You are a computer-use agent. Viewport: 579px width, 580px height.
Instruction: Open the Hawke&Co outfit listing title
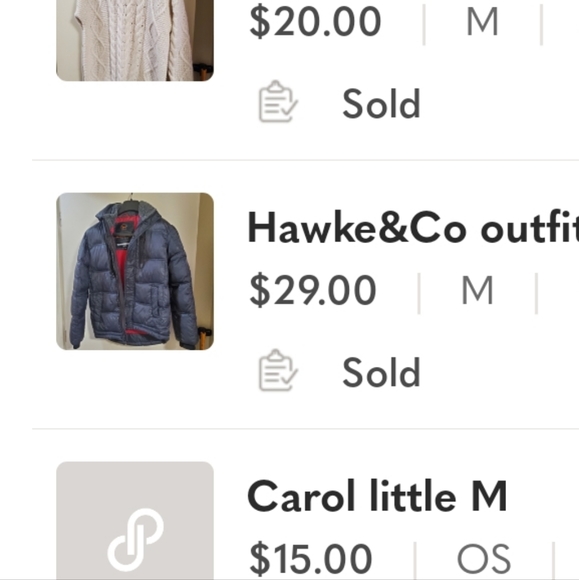tap(413, 228)
